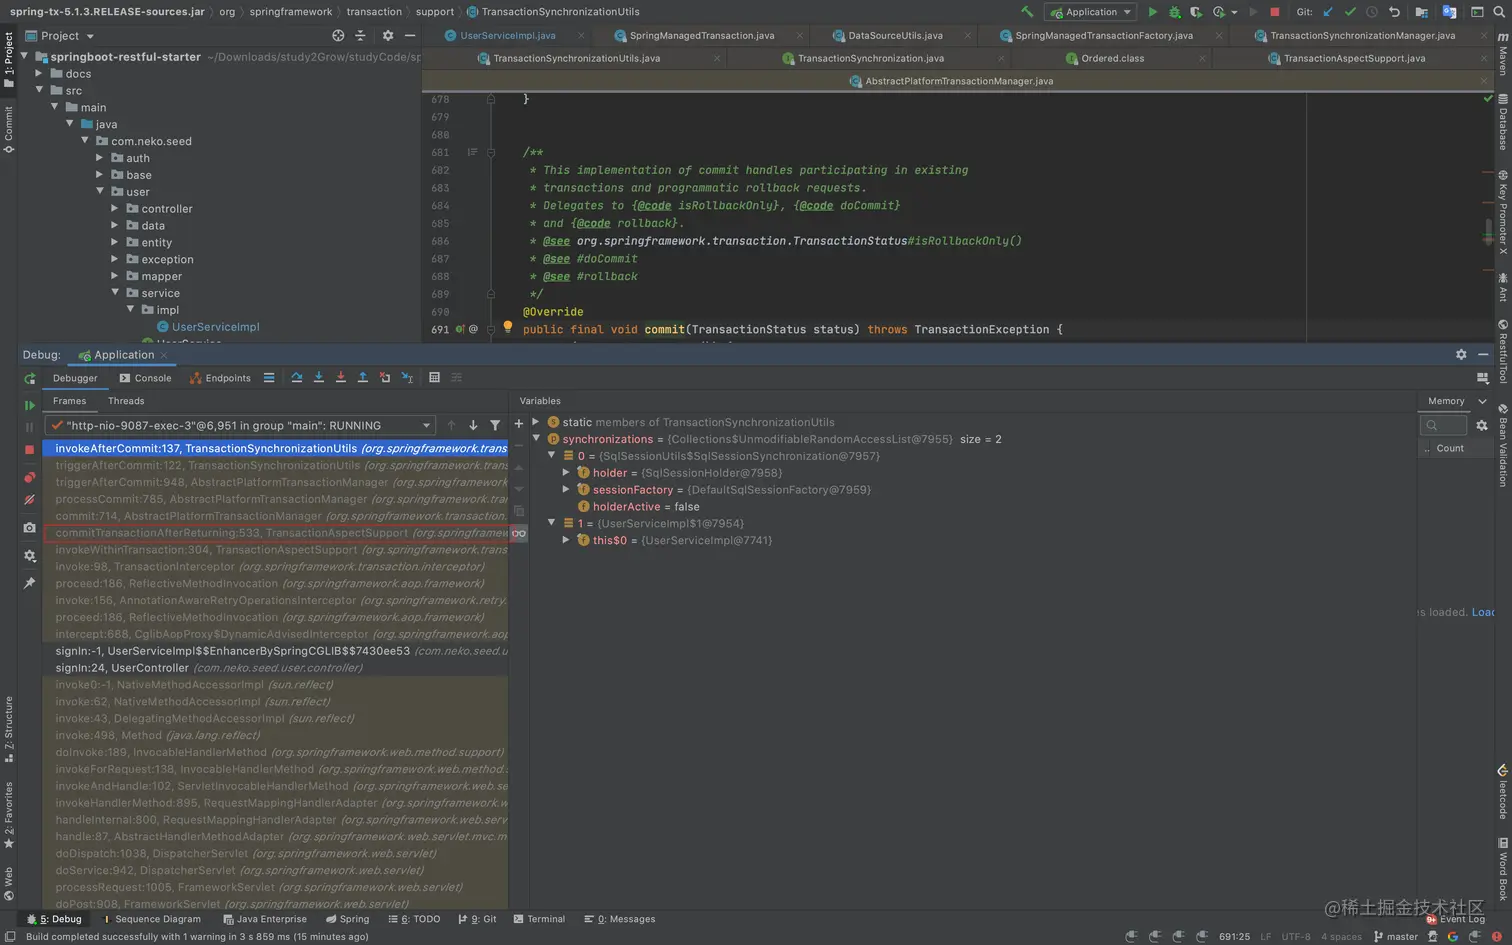This screenshot has height=945, width=1512.
Task: Click the Step Out icon
Action: pos(363,378)
